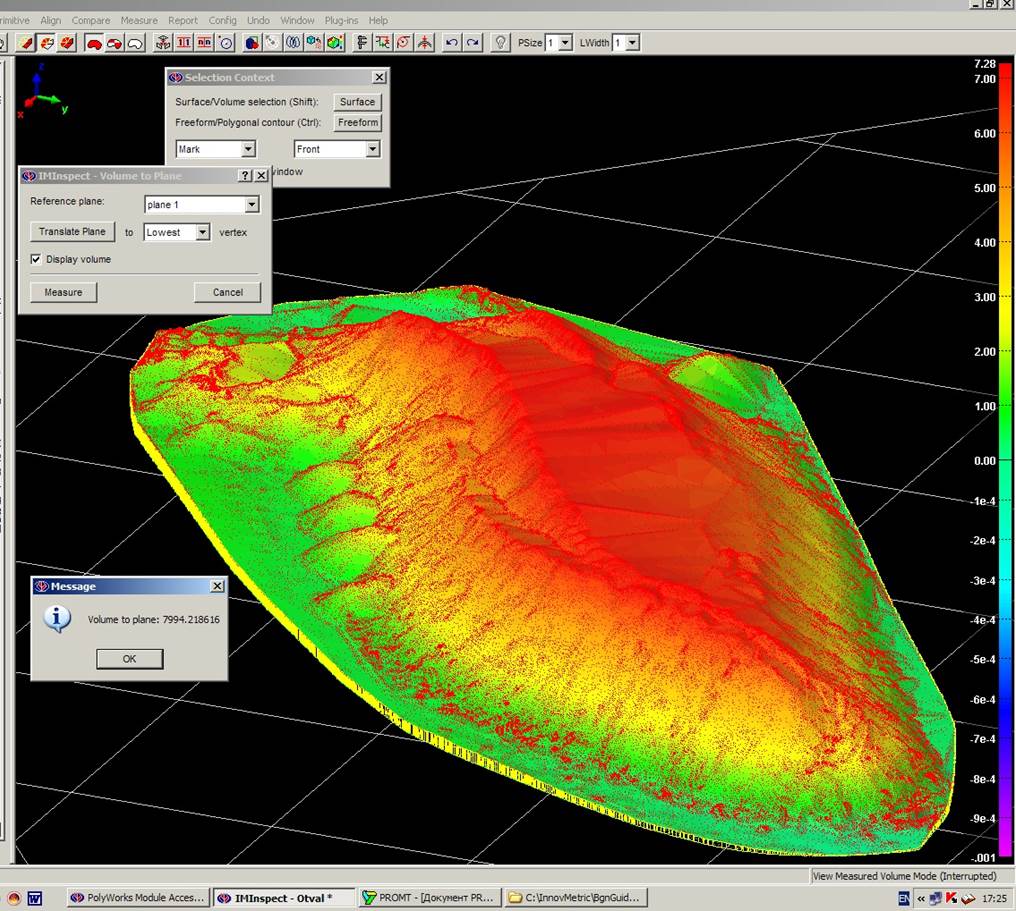Image resolution: width=1016 pixels, height=911 pixels.
Task: Toggle the Display volume checkbox
Action: pyautogui.click(x=36, y=259)
